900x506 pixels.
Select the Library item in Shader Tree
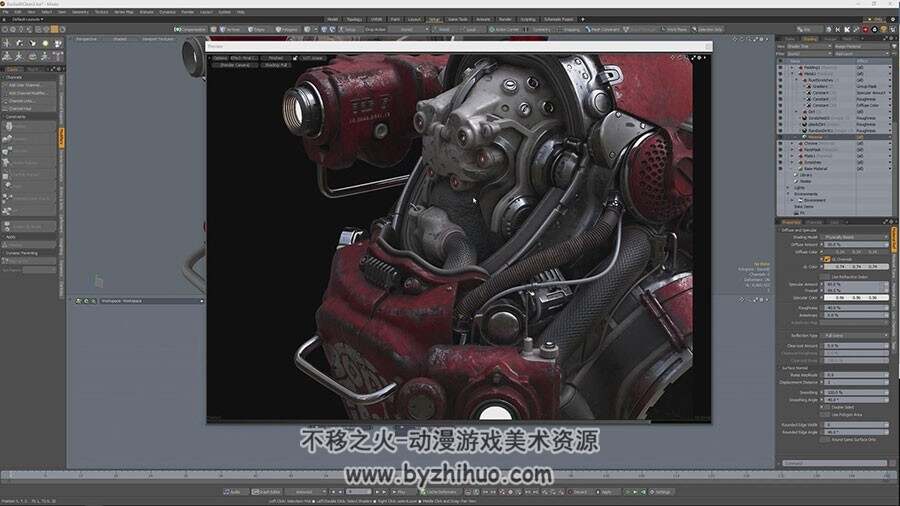coord(805,175)
